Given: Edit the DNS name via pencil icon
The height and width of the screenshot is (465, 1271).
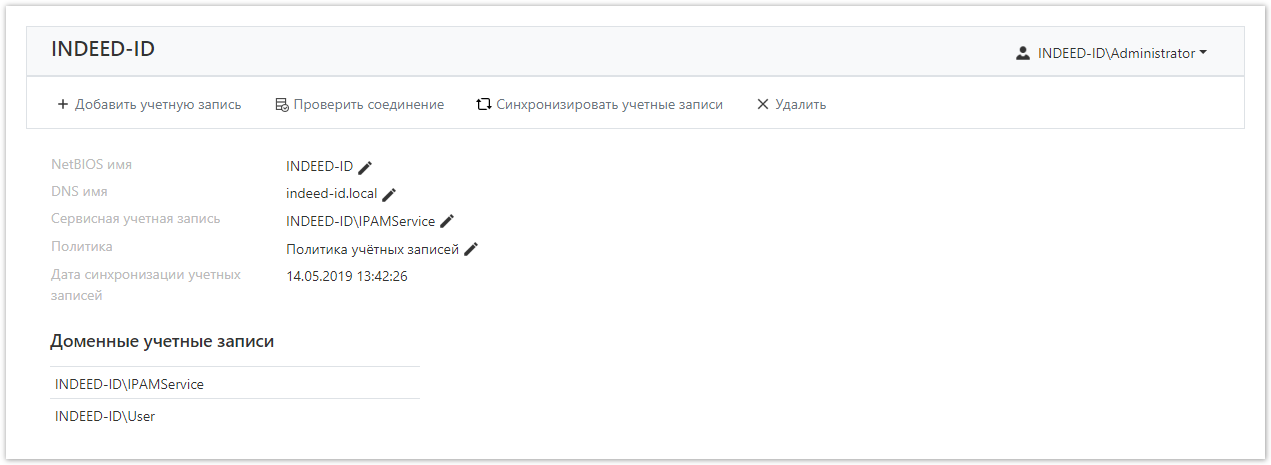Looking at the screenshot, I should pyautogui.click(x=390, y=194).
